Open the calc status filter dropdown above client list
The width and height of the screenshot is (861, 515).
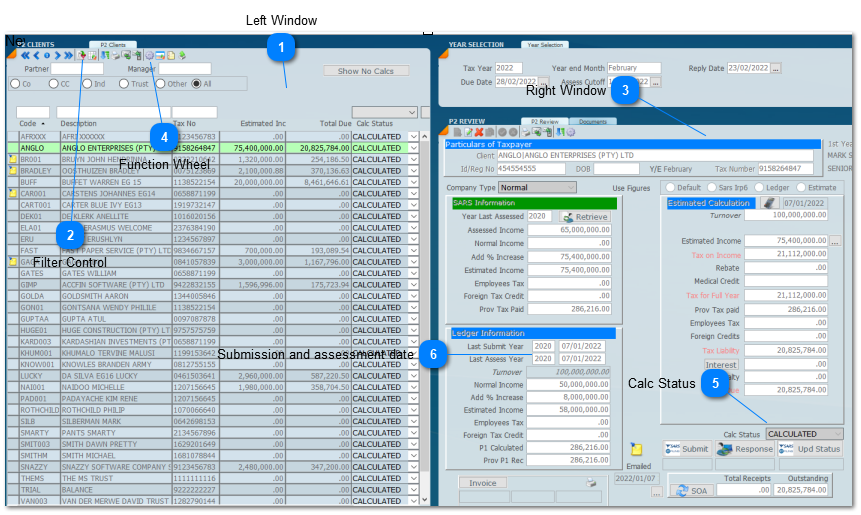(384, 113)
